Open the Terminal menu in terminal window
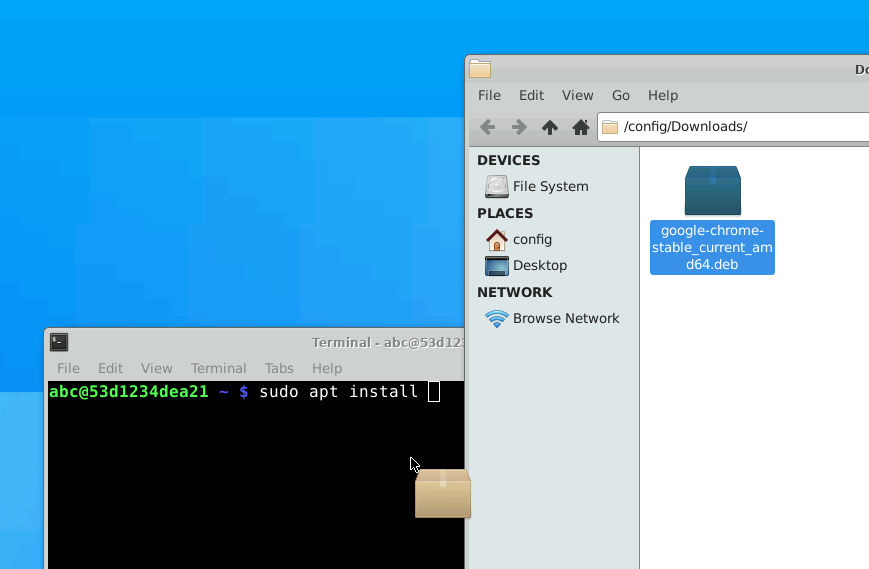 (x=218, y=368)
